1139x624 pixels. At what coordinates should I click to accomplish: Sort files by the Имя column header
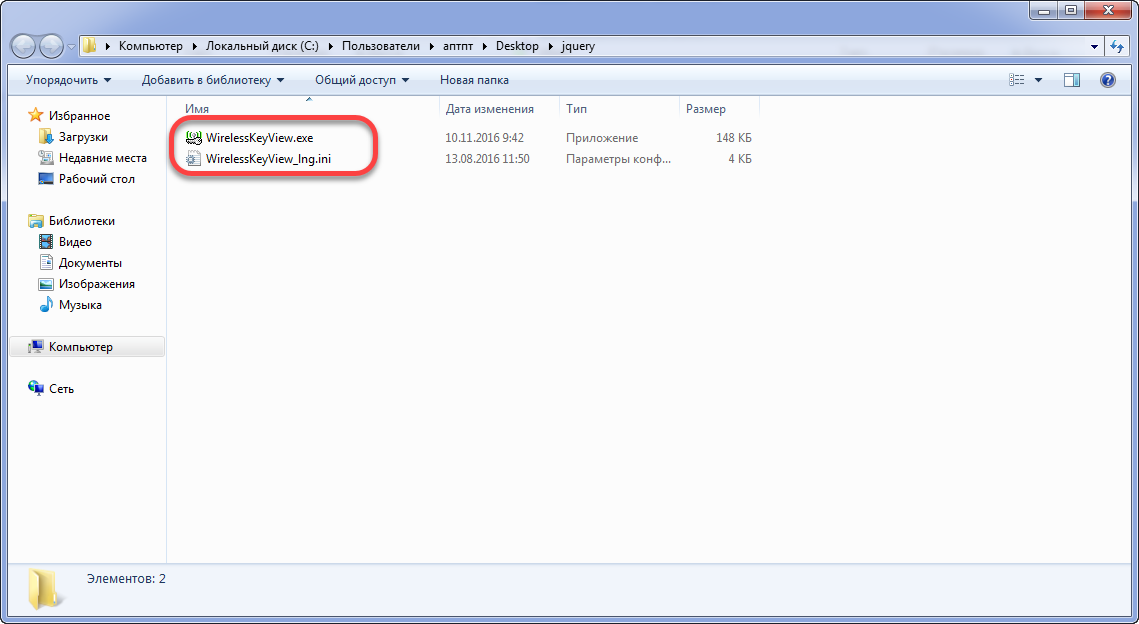click(x=197, y=109)
